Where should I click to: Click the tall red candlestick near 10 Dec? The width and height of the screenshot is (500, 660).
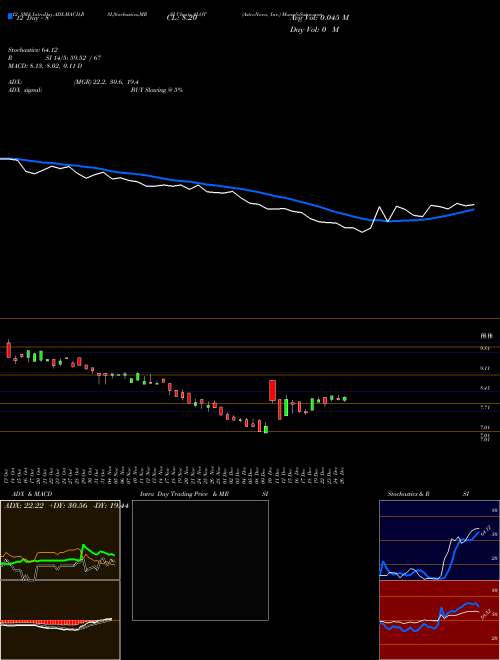tap(273, 391)
